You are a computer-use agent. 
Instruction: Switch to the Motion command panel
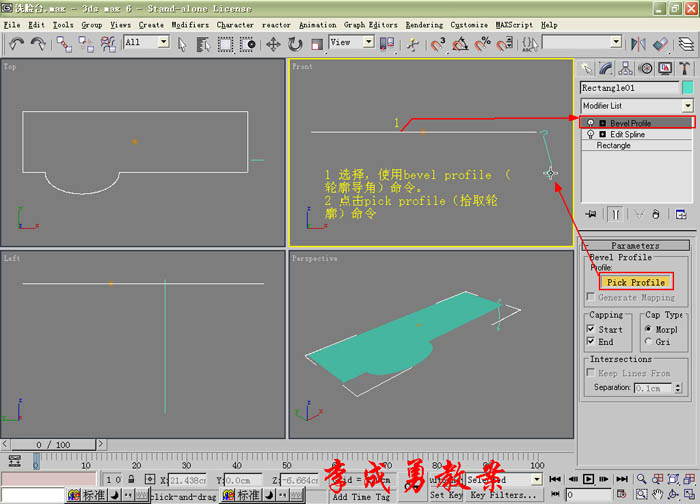tap(645, 68)
